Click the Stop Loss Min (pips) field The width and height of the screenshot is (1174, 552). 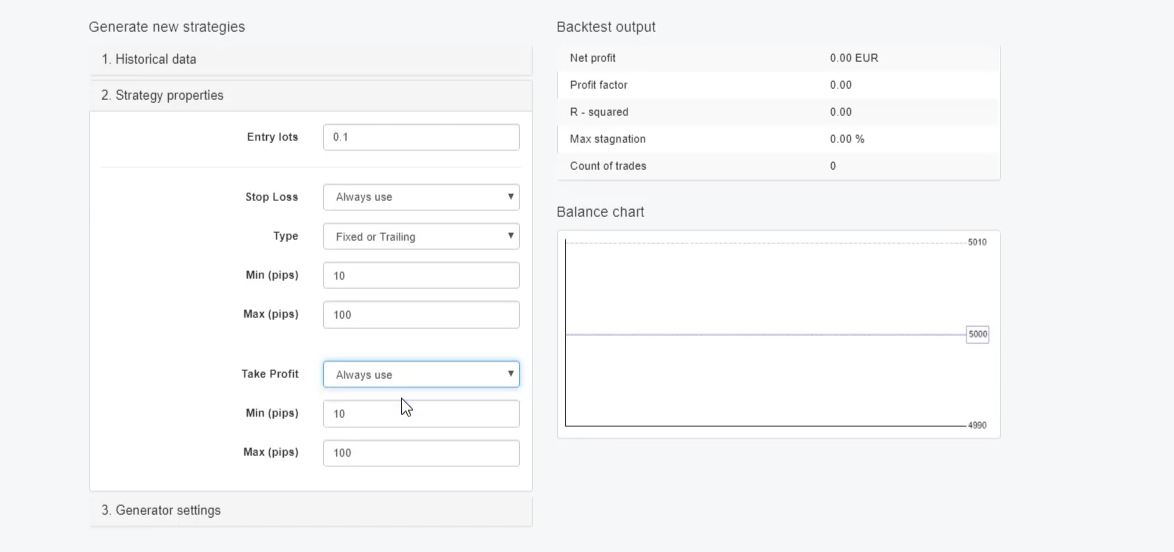click(421, 275)
